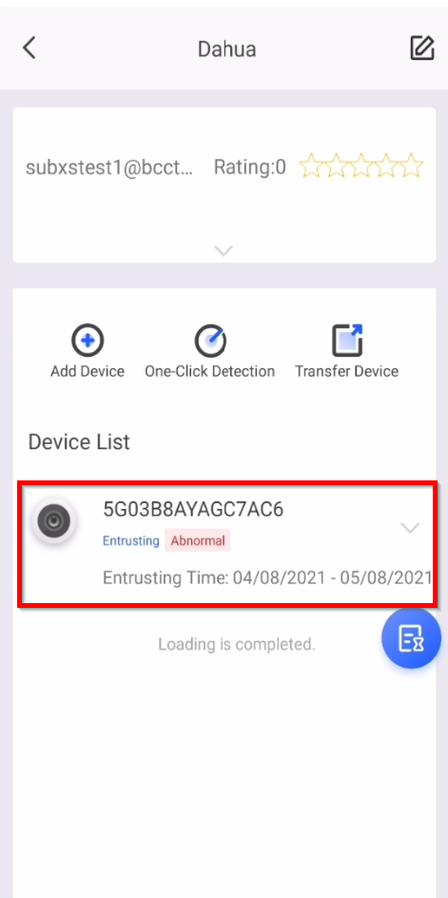Viewport: 448px width, 898px height.
Task: Tap the Entrusting status label
Action: click(131, 541)
